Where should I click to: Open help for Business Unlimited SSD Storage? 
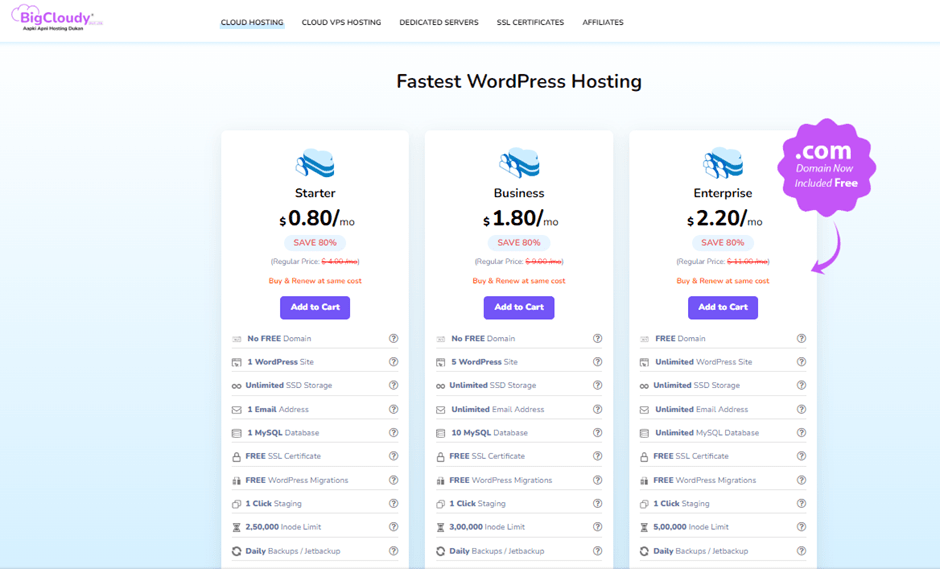(x=597, y=385)
